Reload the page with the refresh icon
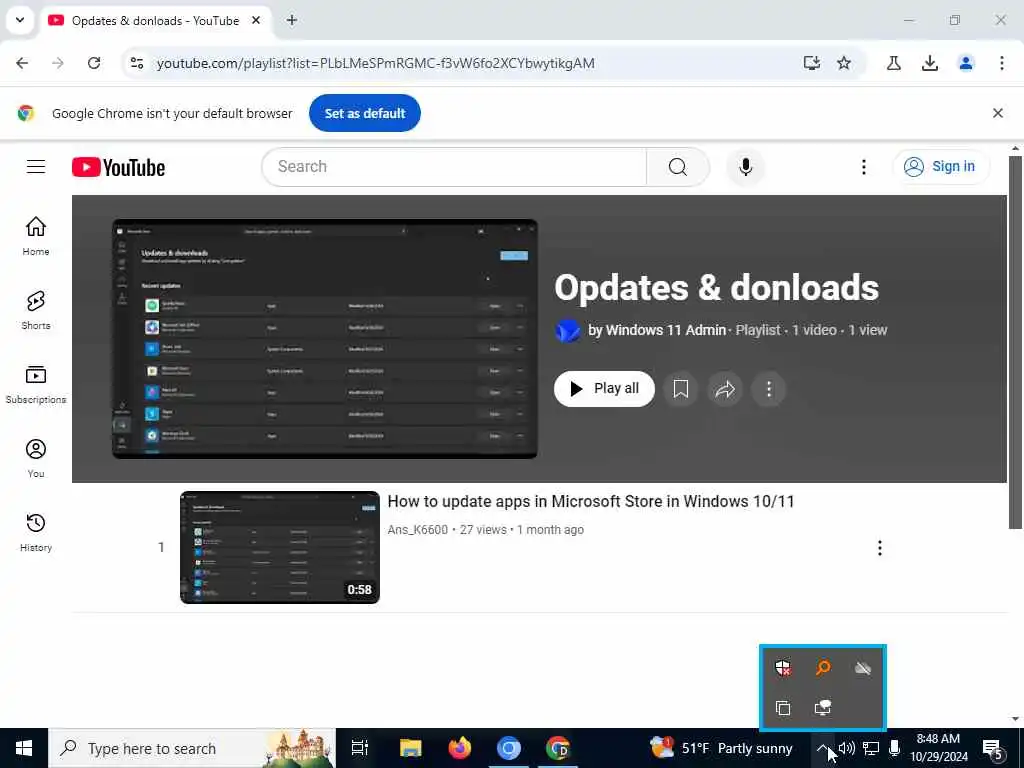The image size is (1024, 768). pos(94,63)
